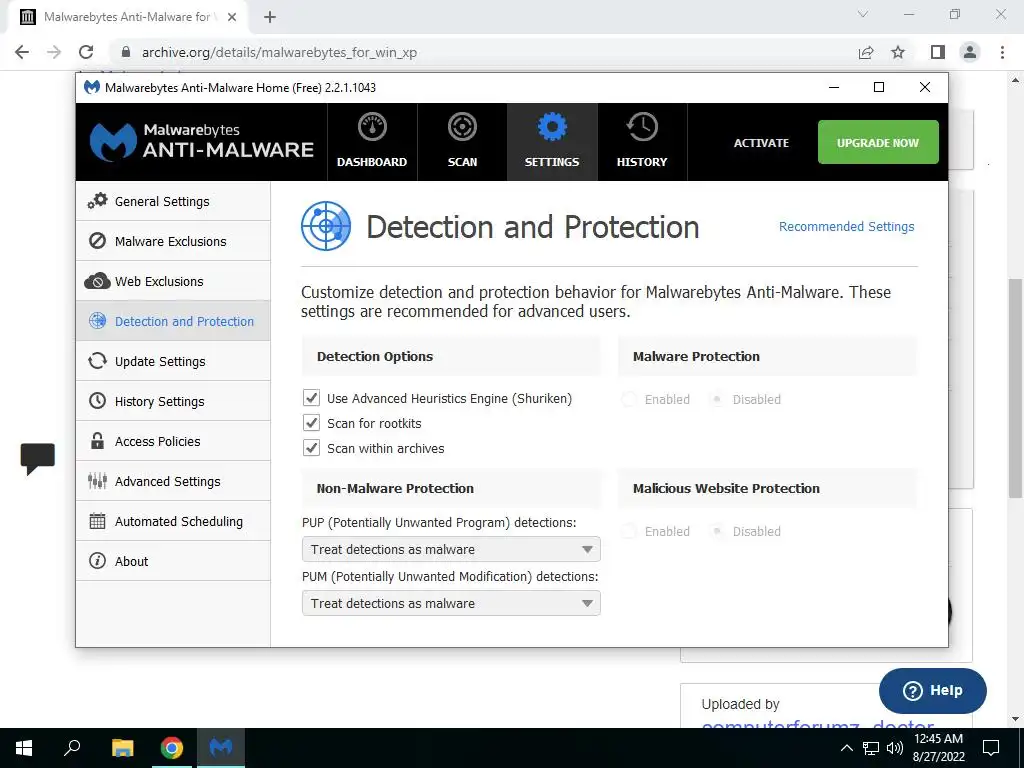Click the Automated Scheduling calendar icon
The width and height of the screenshot is (1024, 768).
coord(97,521)
